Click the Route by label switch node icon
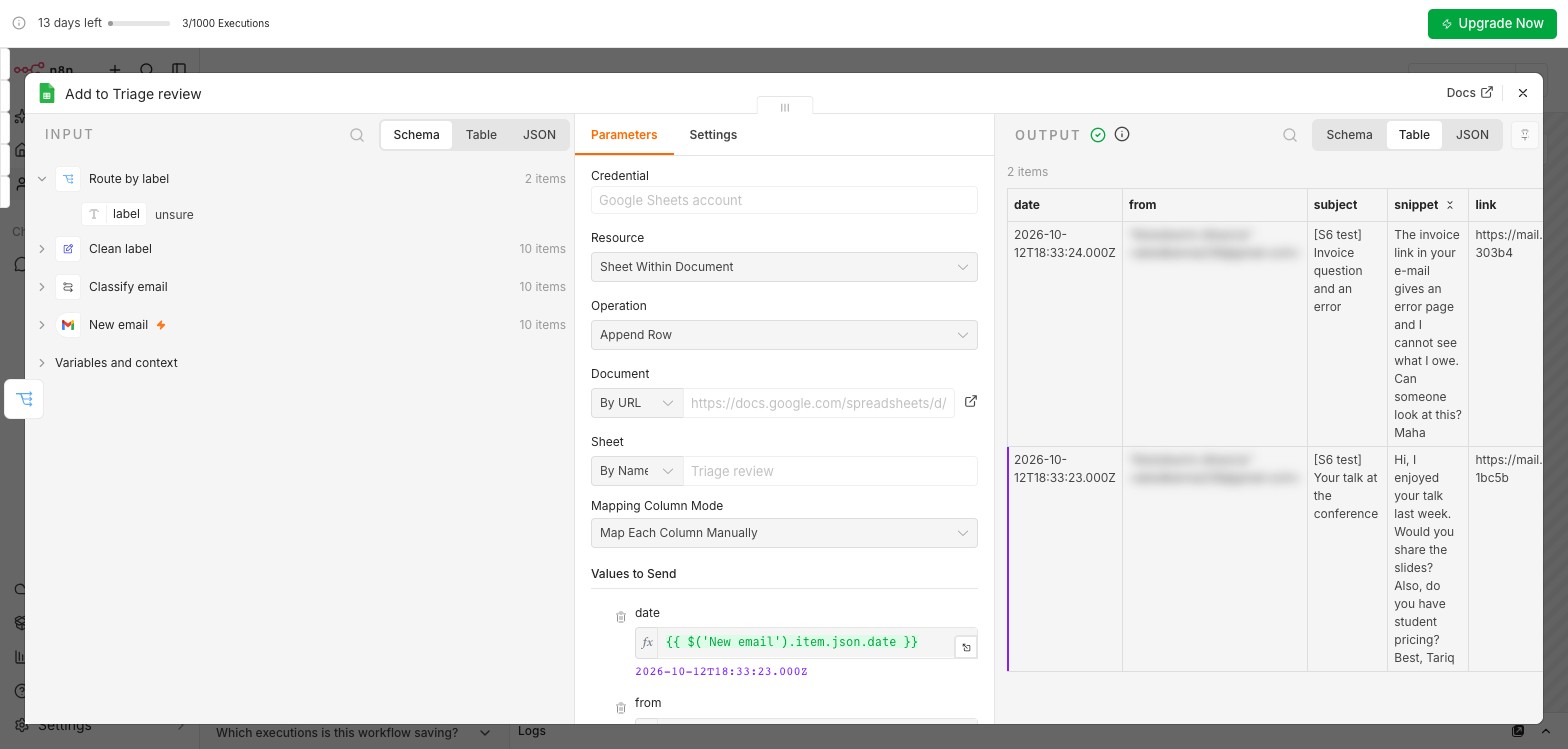This screenshot has width=1568, height=749. [x=68, y=179]
